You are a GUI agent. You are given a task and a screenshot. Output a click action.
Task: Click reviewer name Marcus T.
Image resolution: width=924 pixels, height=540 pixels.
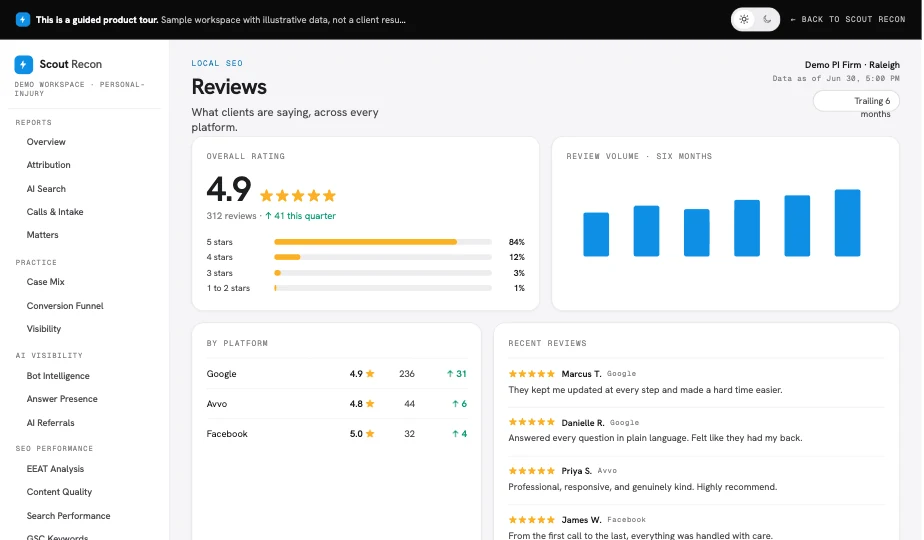[581, 374]
